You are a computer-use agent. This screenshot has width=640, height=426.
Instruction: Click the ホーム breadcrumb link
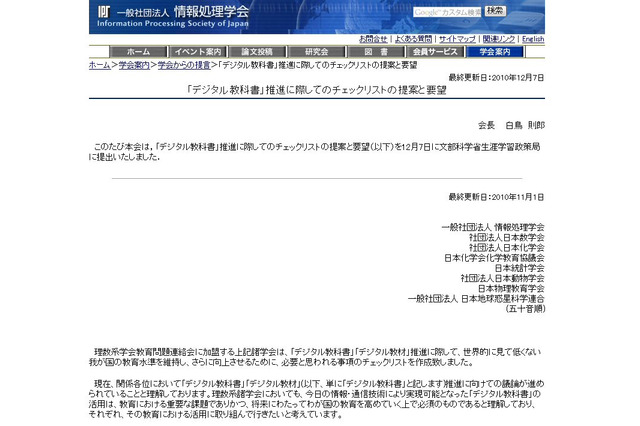coord(99,64)
